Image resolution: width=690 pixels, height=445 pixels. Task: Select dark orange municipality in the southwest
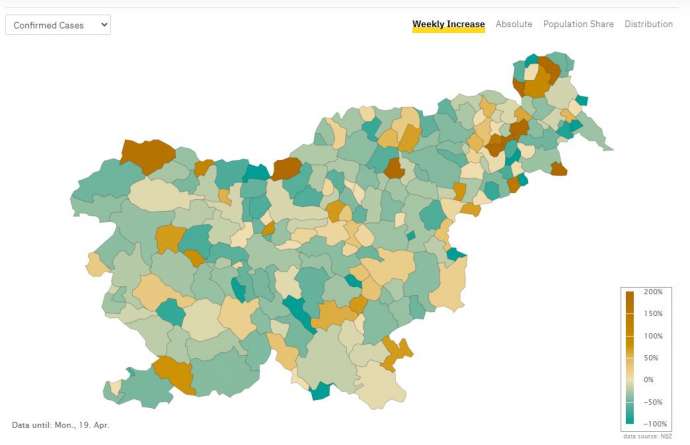click(173, 373)
